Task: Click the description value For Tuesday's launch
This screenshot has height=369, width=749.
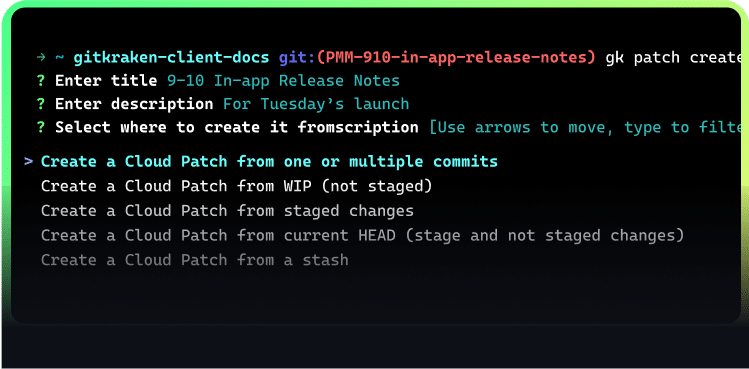Action: tap(316, 104)
